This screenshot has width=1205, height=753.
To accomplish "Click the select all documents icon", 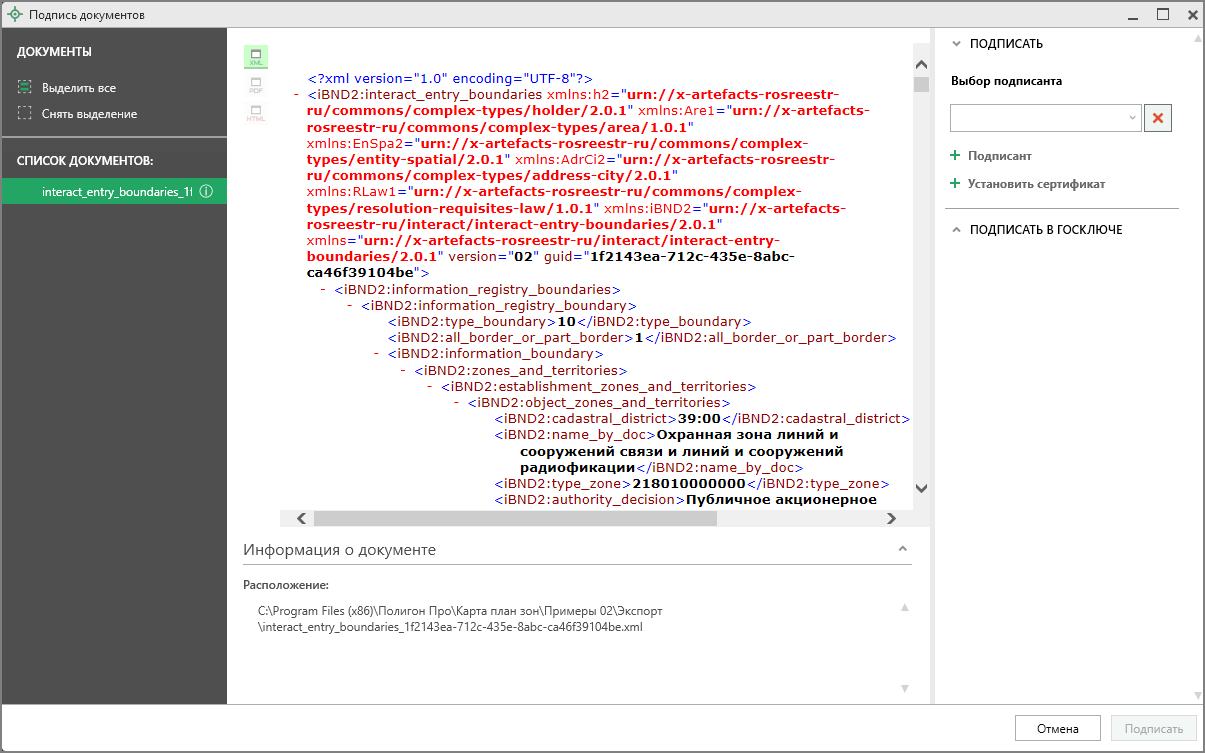I will pyautogui.click(x=25, y=88).
